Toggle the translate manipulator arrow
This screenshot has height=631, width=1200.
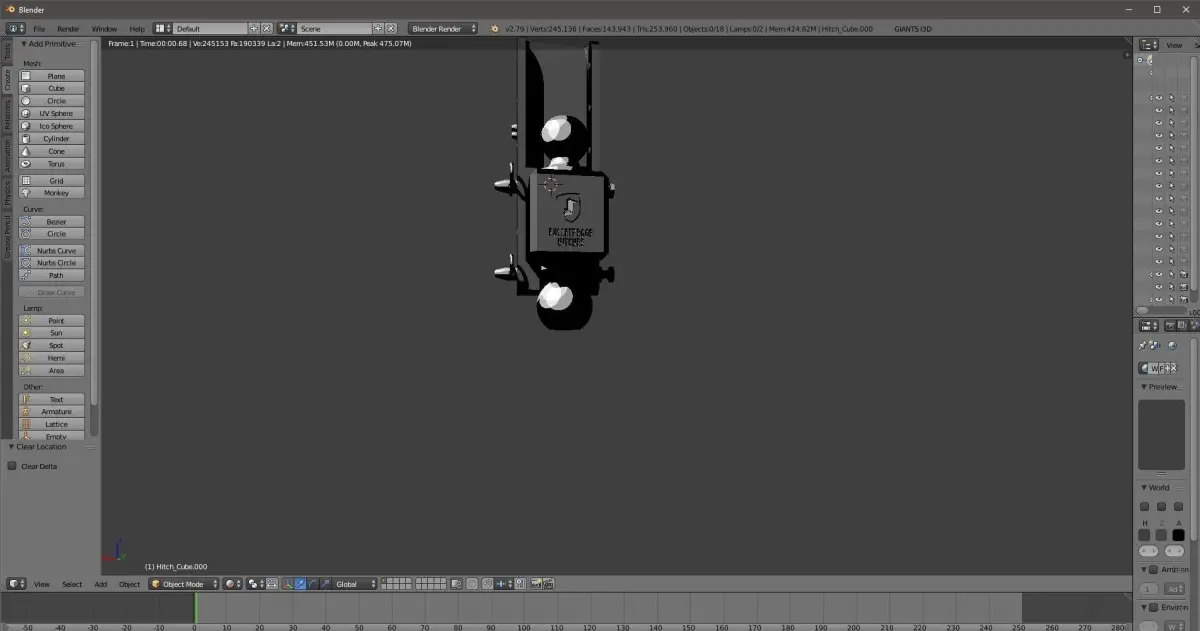pyautogui.click(x=300, y=584)
